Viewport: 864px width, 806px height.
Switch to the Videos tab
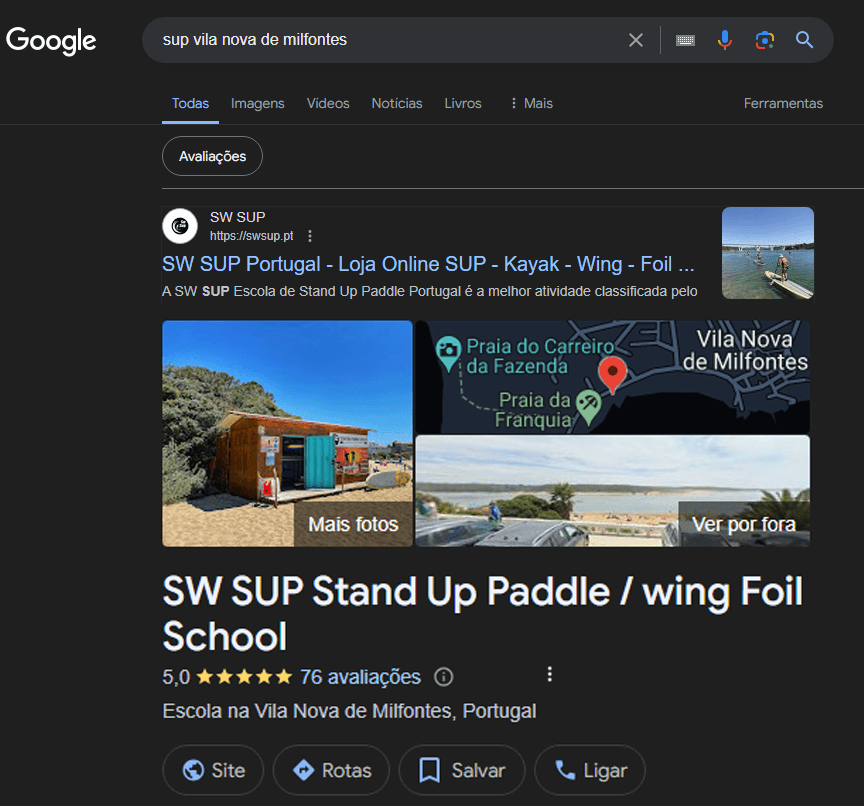[328, 103]
